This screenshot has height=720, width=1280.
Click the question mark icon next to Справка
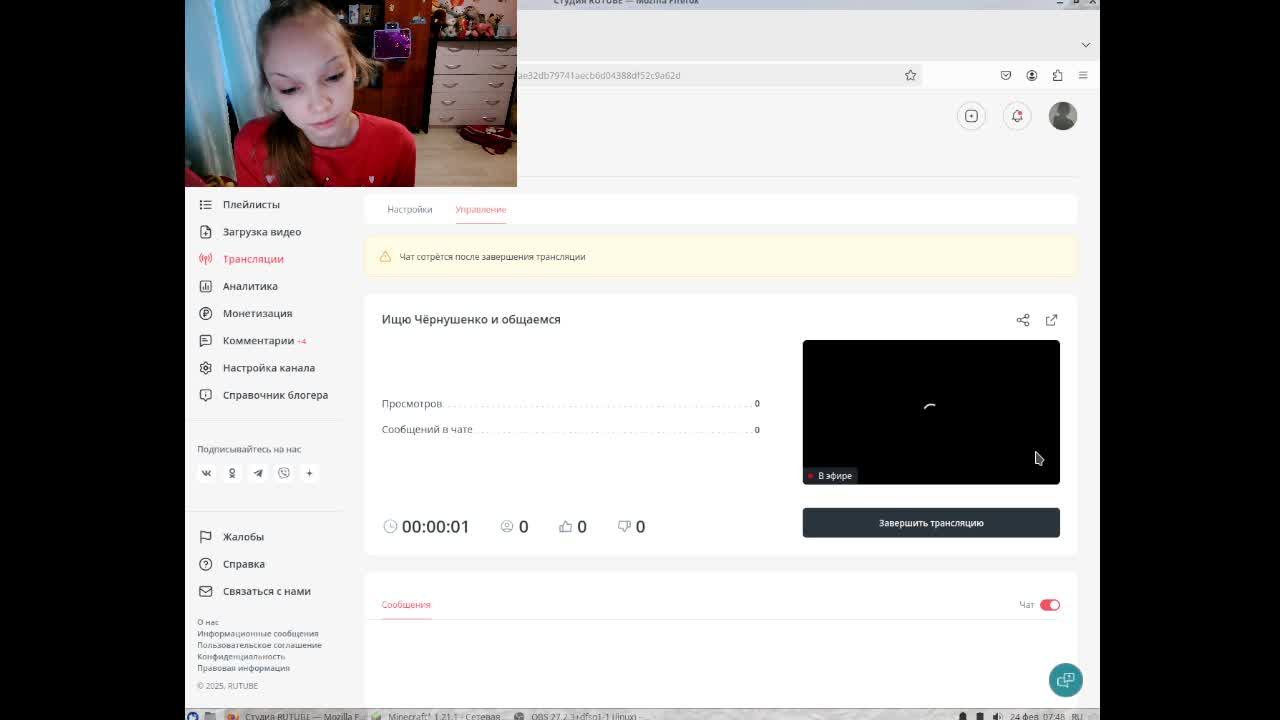(205, 564)
